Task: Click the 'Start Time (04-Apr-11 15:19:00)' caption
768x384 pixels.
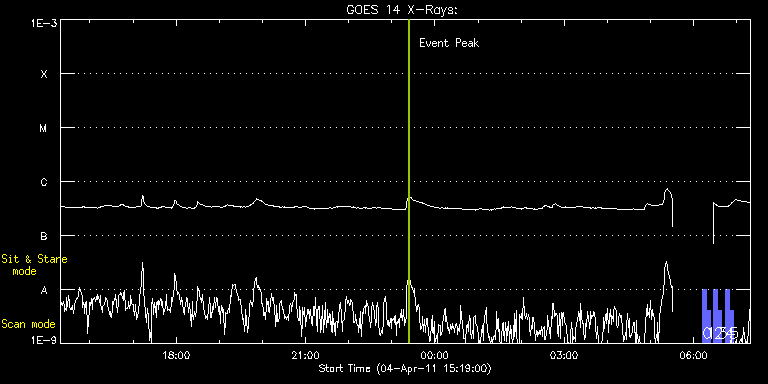Action: pyautogui.click(x=405, y=368)
